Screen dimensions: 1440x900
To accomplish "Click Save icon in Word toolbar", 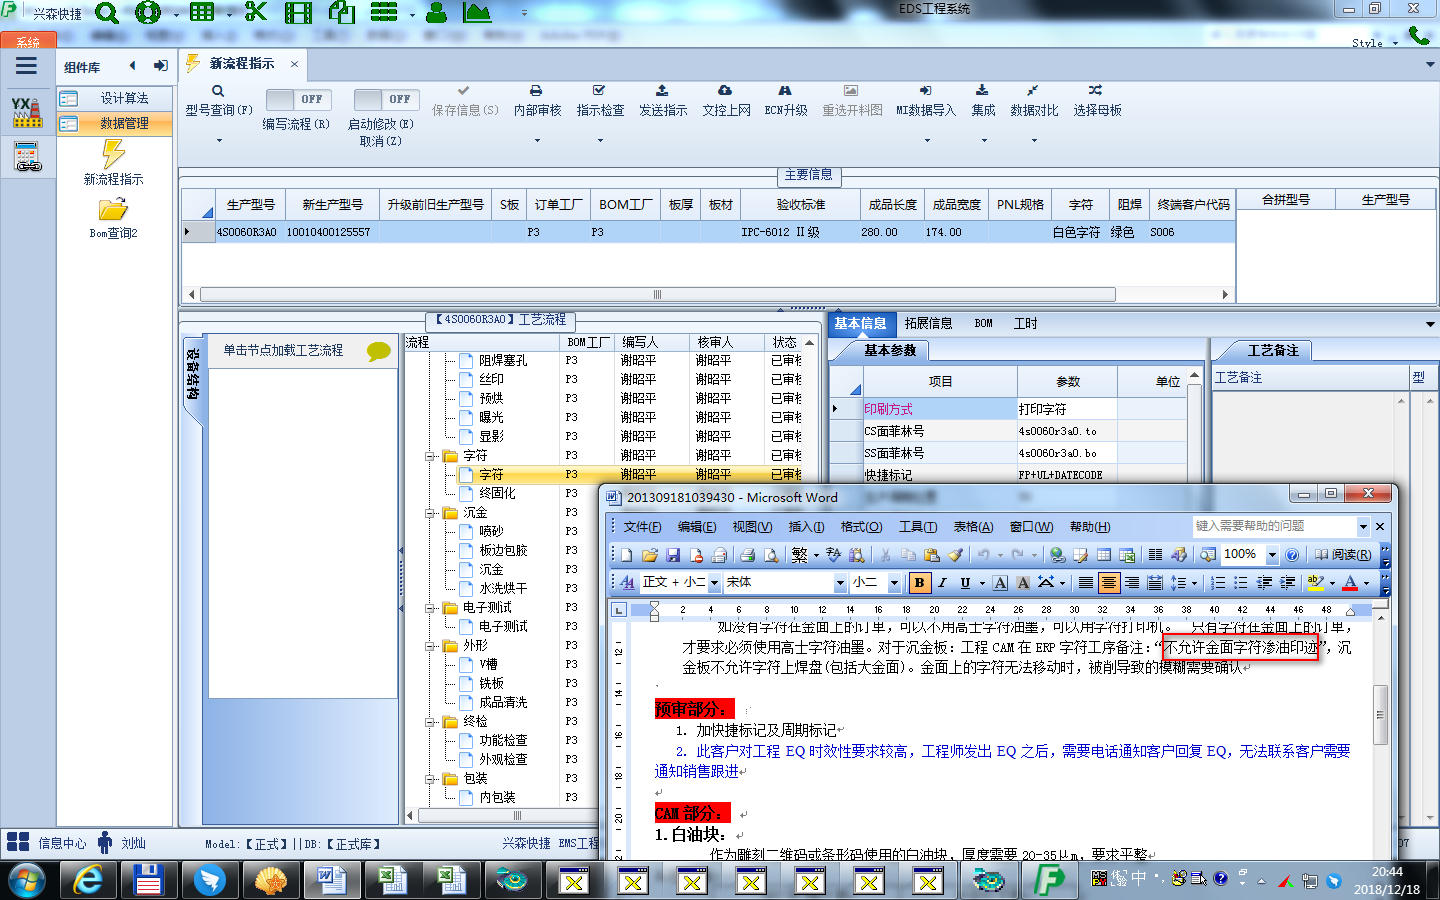I will pos(673,554).
